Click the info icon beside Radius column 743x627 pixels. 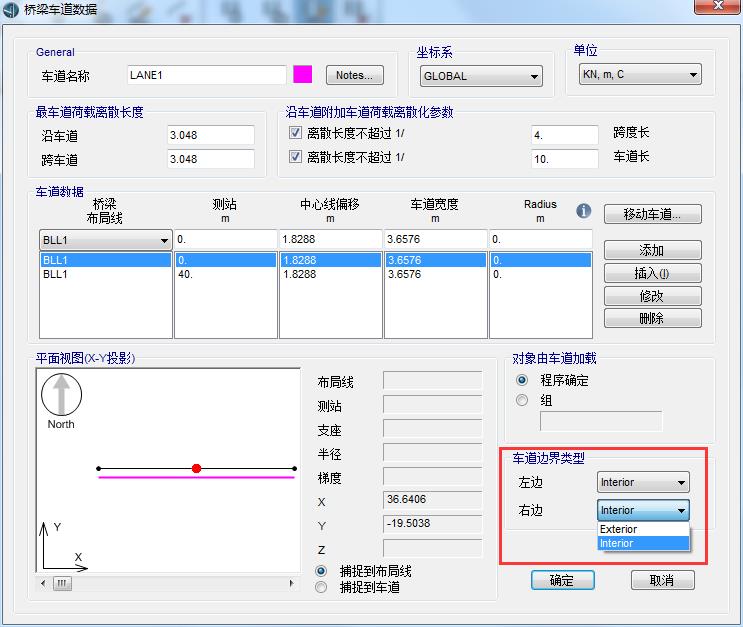tap(584, 212)
